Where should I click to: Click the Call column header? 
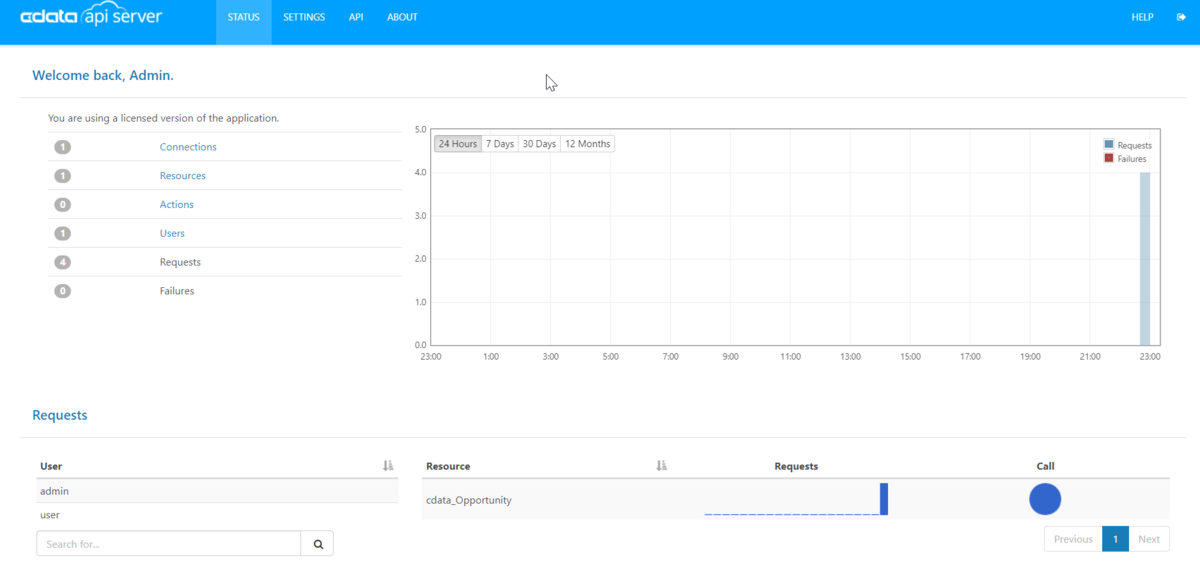point(1045,466)
